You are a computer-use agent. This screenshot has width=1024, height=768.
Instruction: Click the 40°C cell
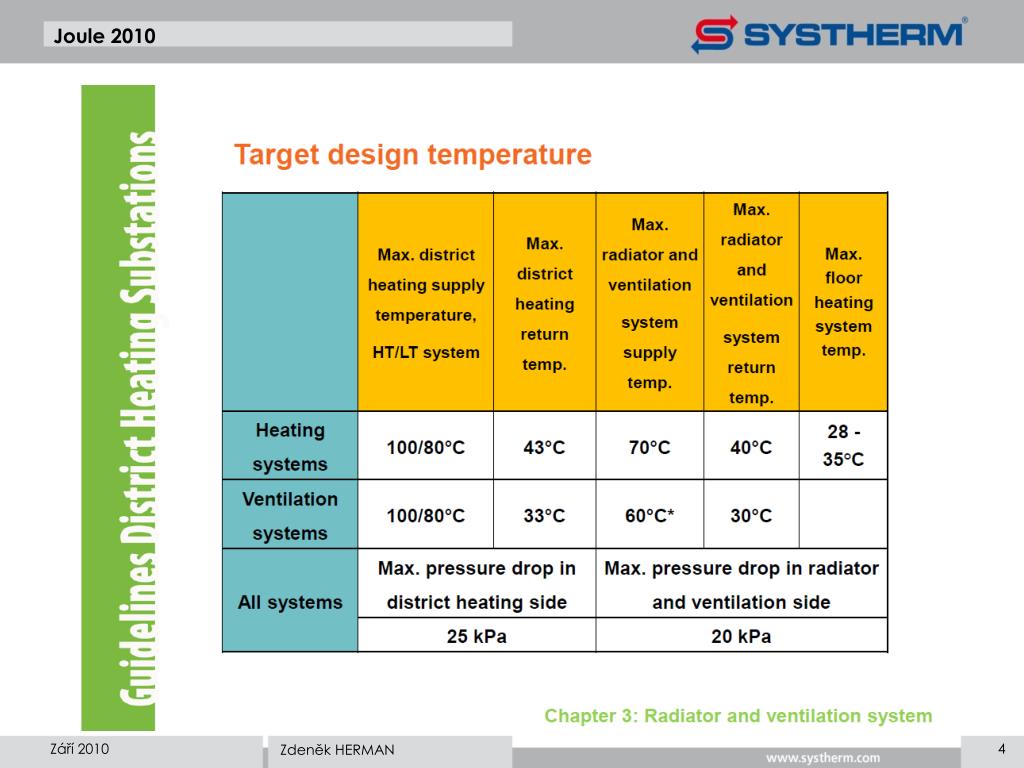point(752,447)
